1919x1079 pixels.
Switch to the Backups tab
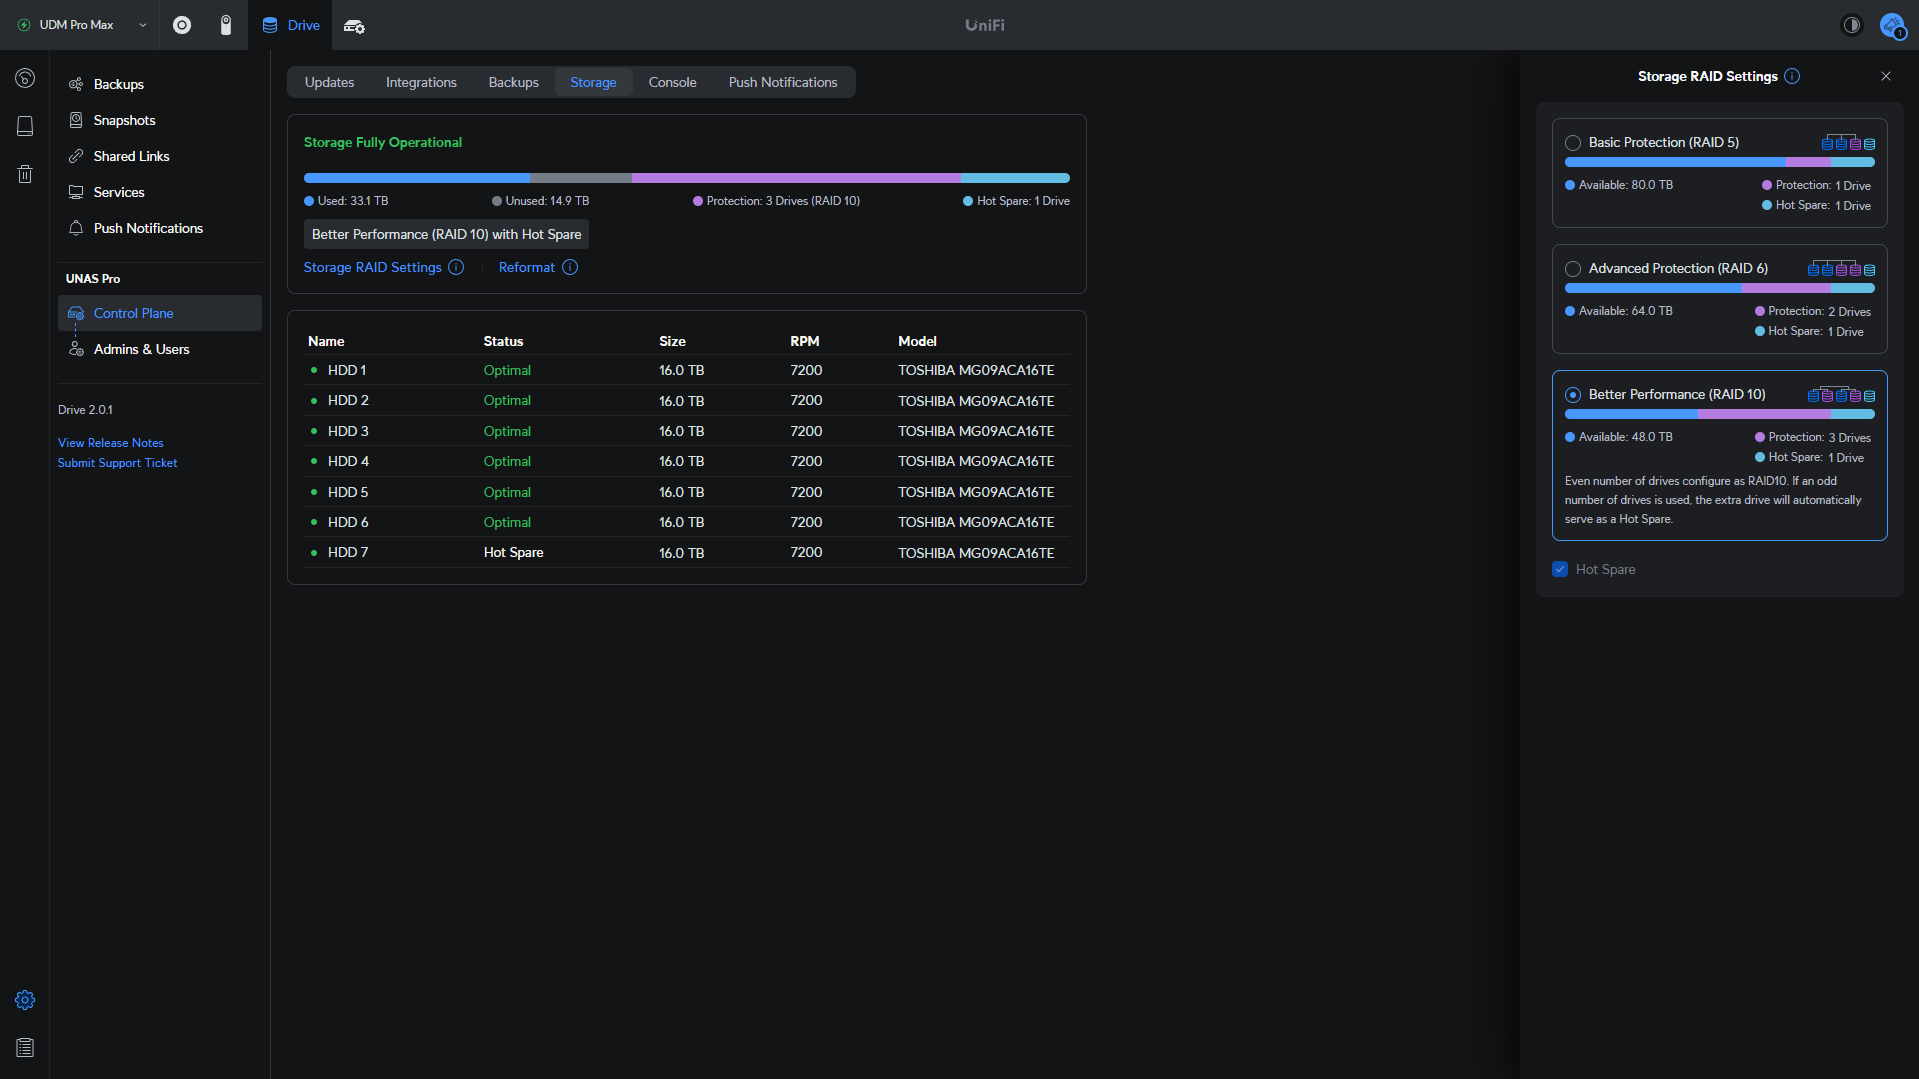click(513, 82)
